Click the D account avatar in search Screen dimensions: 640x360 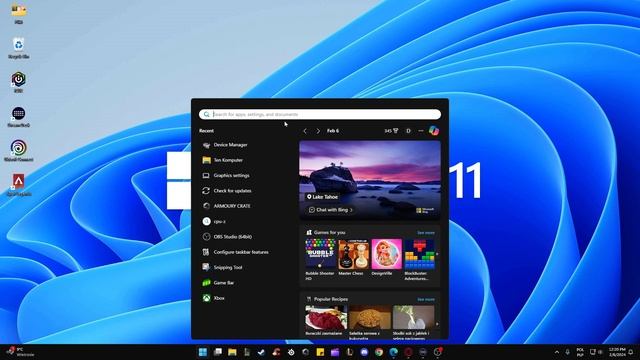coord(408,131)
